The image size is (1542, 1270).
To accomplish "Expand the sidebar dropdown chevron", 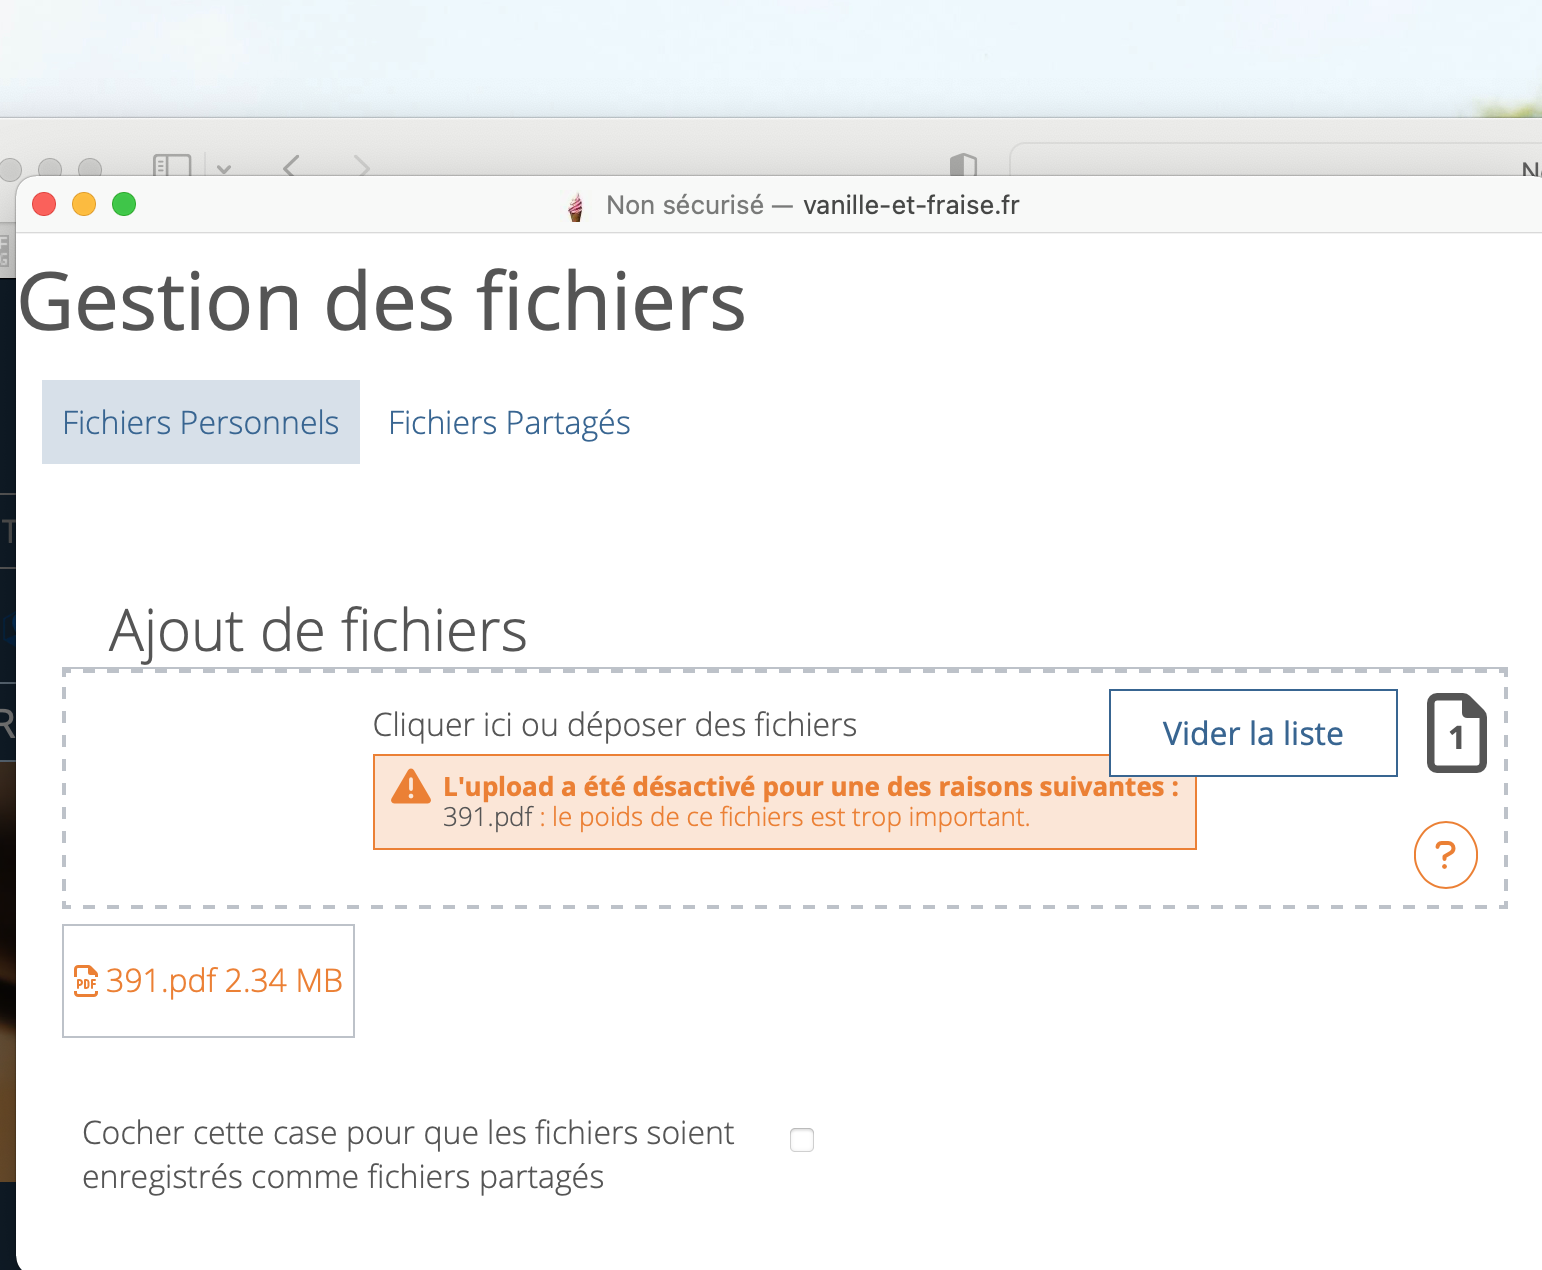I will [224, 168].
